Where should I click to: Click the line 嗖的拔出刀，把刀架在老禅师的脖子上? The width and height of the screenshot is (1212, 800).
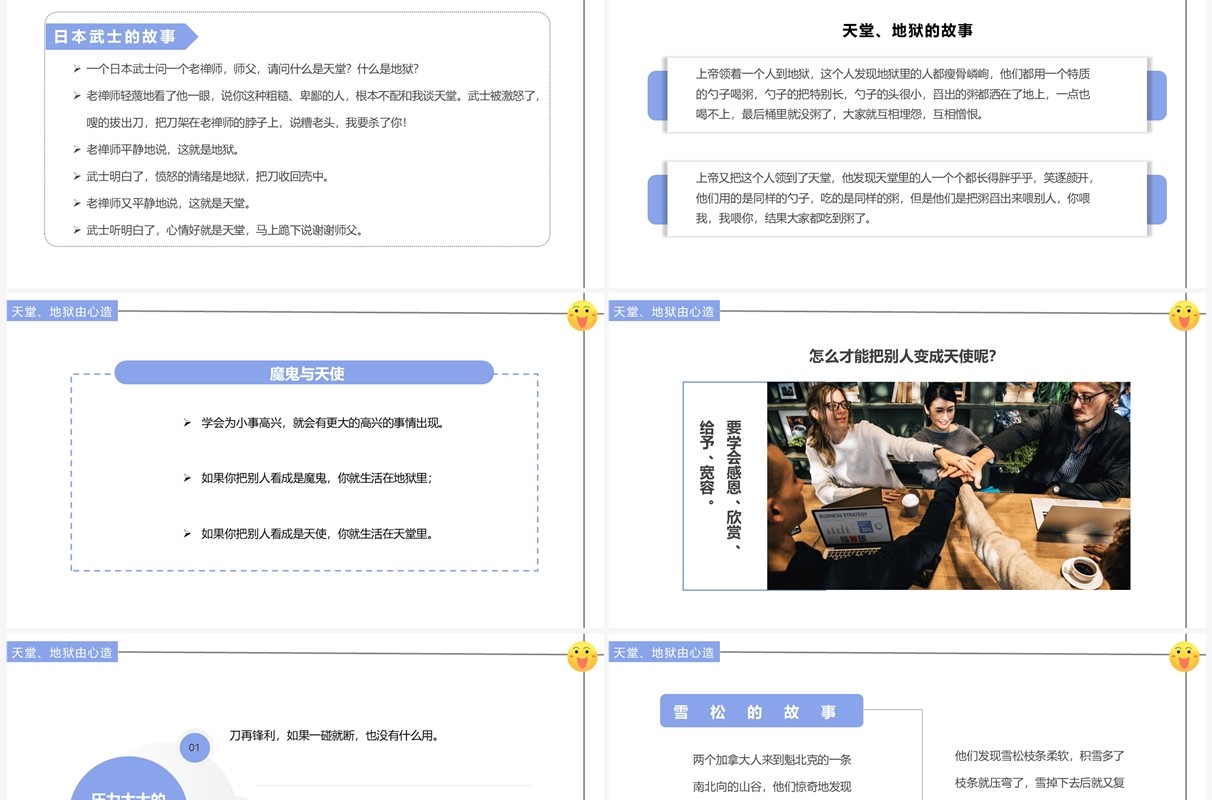(246, 123)
